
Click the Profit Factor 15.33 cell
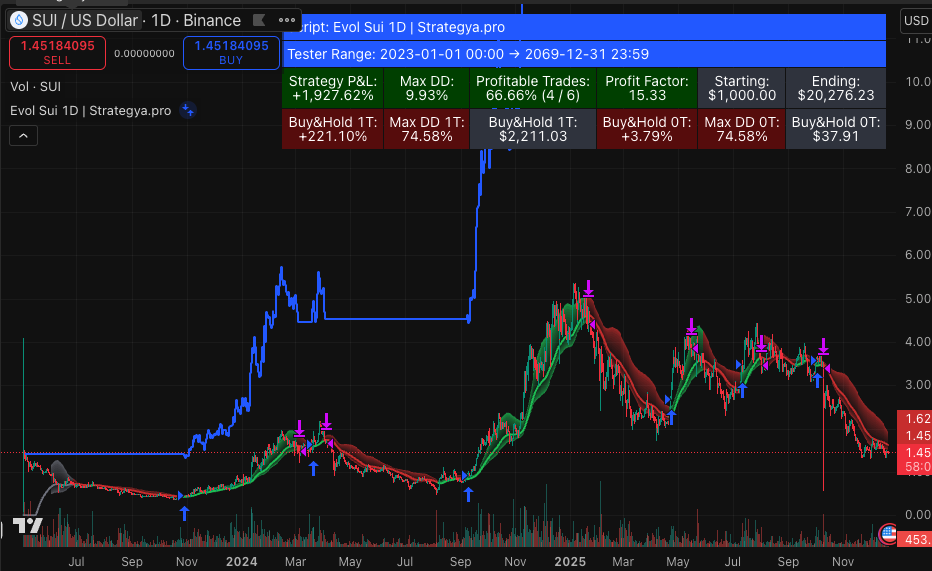click(647, 88)
